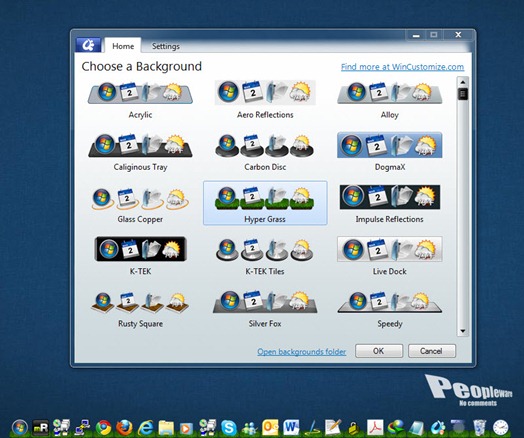Open Microsoft Word from the dock

click(x=291, y=428)
